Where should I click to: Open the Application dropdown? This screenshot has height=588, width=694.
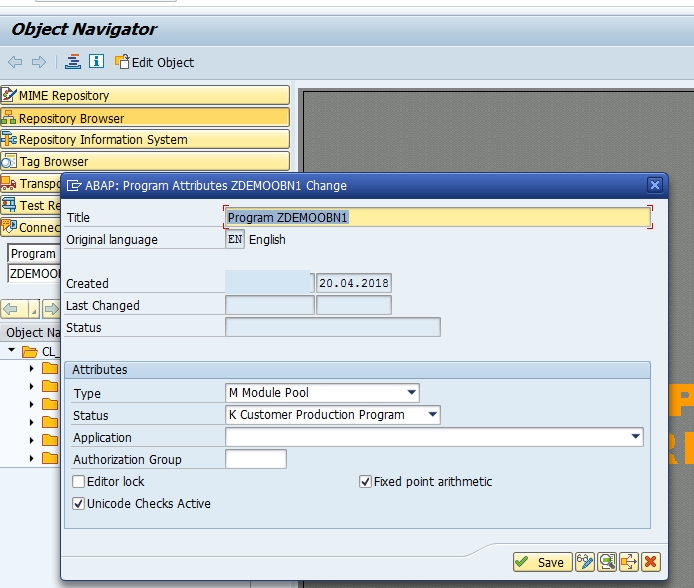pyautogui.click(x=434, y=437)
